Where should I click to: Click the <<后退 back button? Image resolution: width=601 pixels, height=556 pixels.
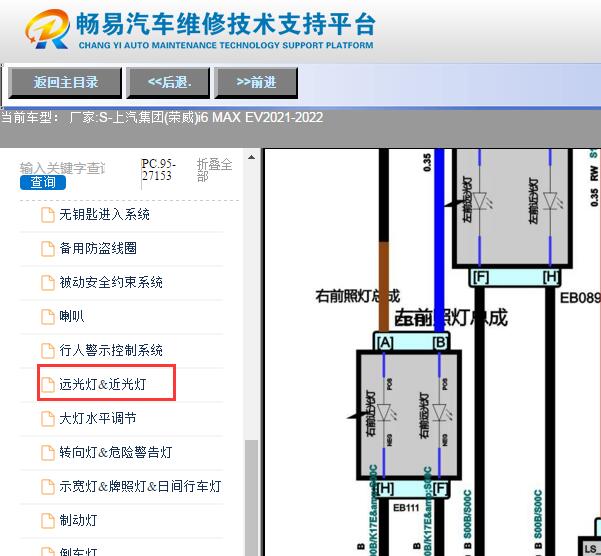[169, 82]
